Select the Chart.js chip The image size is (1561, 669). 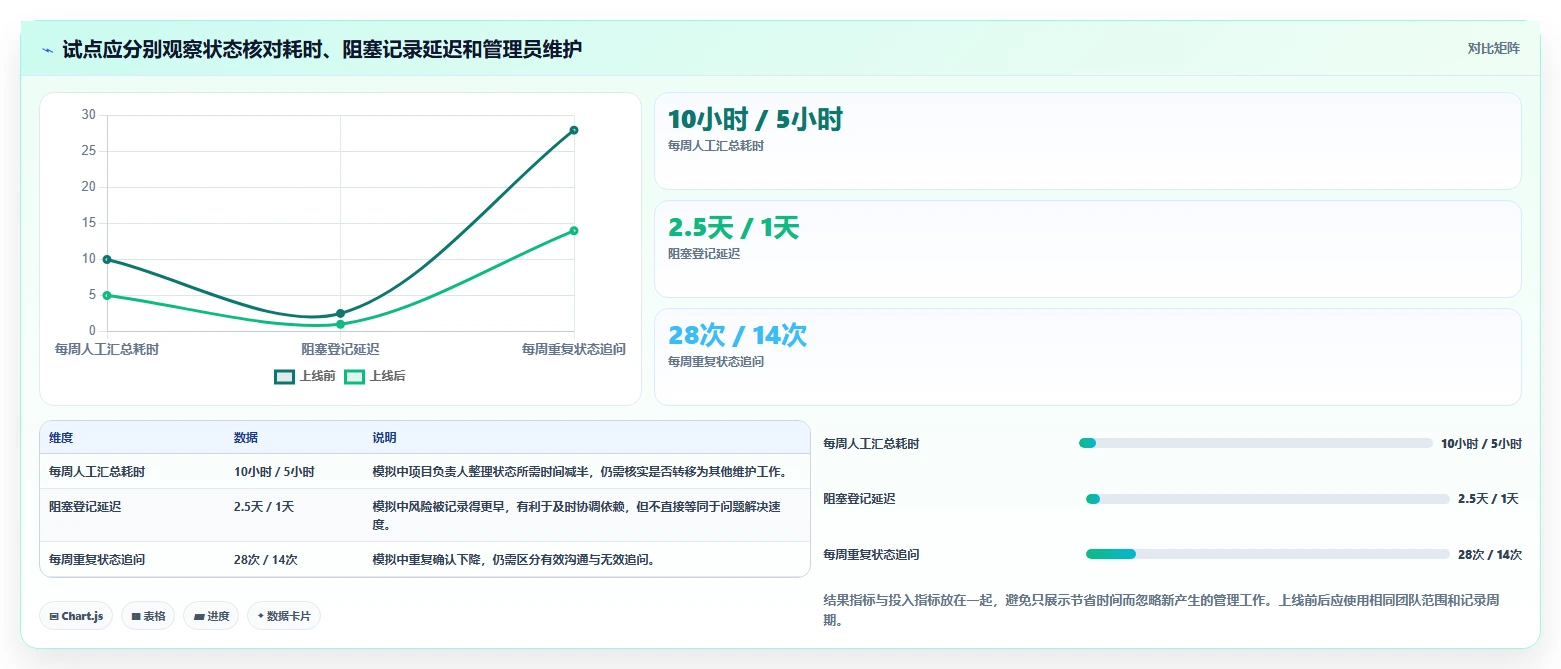[77, 616]
